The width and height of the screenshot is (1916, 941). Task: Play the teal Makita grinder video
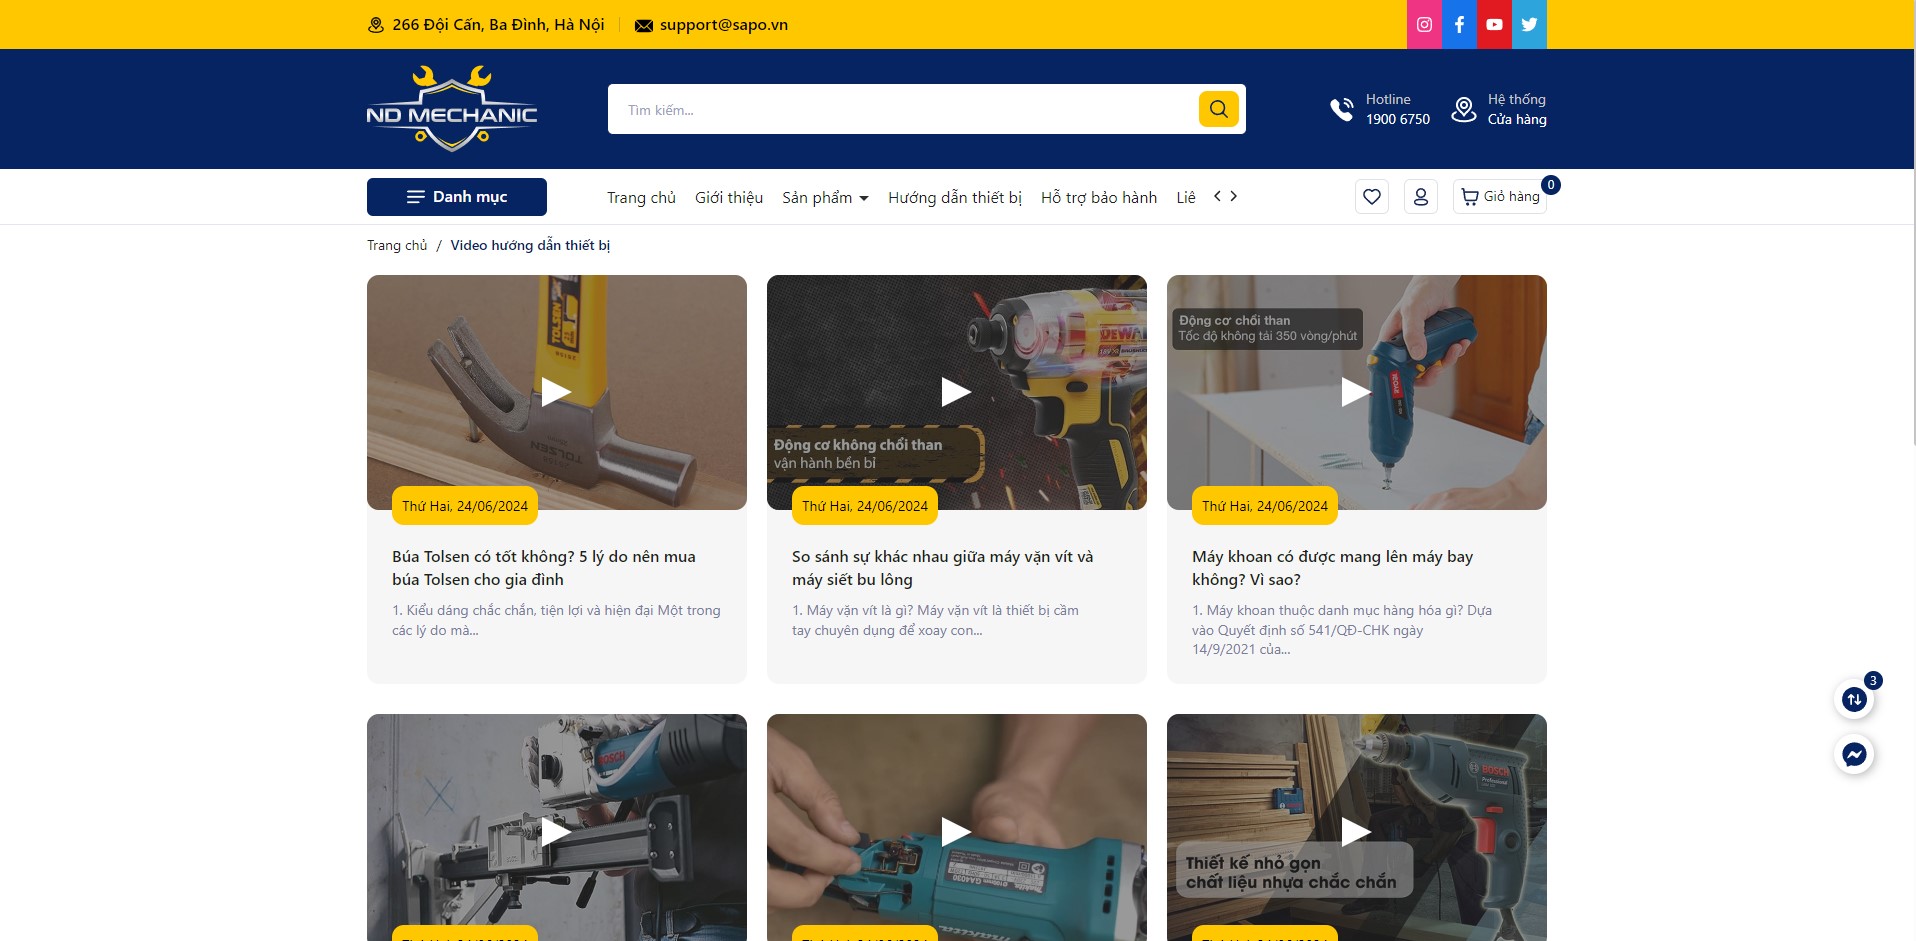click(x=956, y=831)
